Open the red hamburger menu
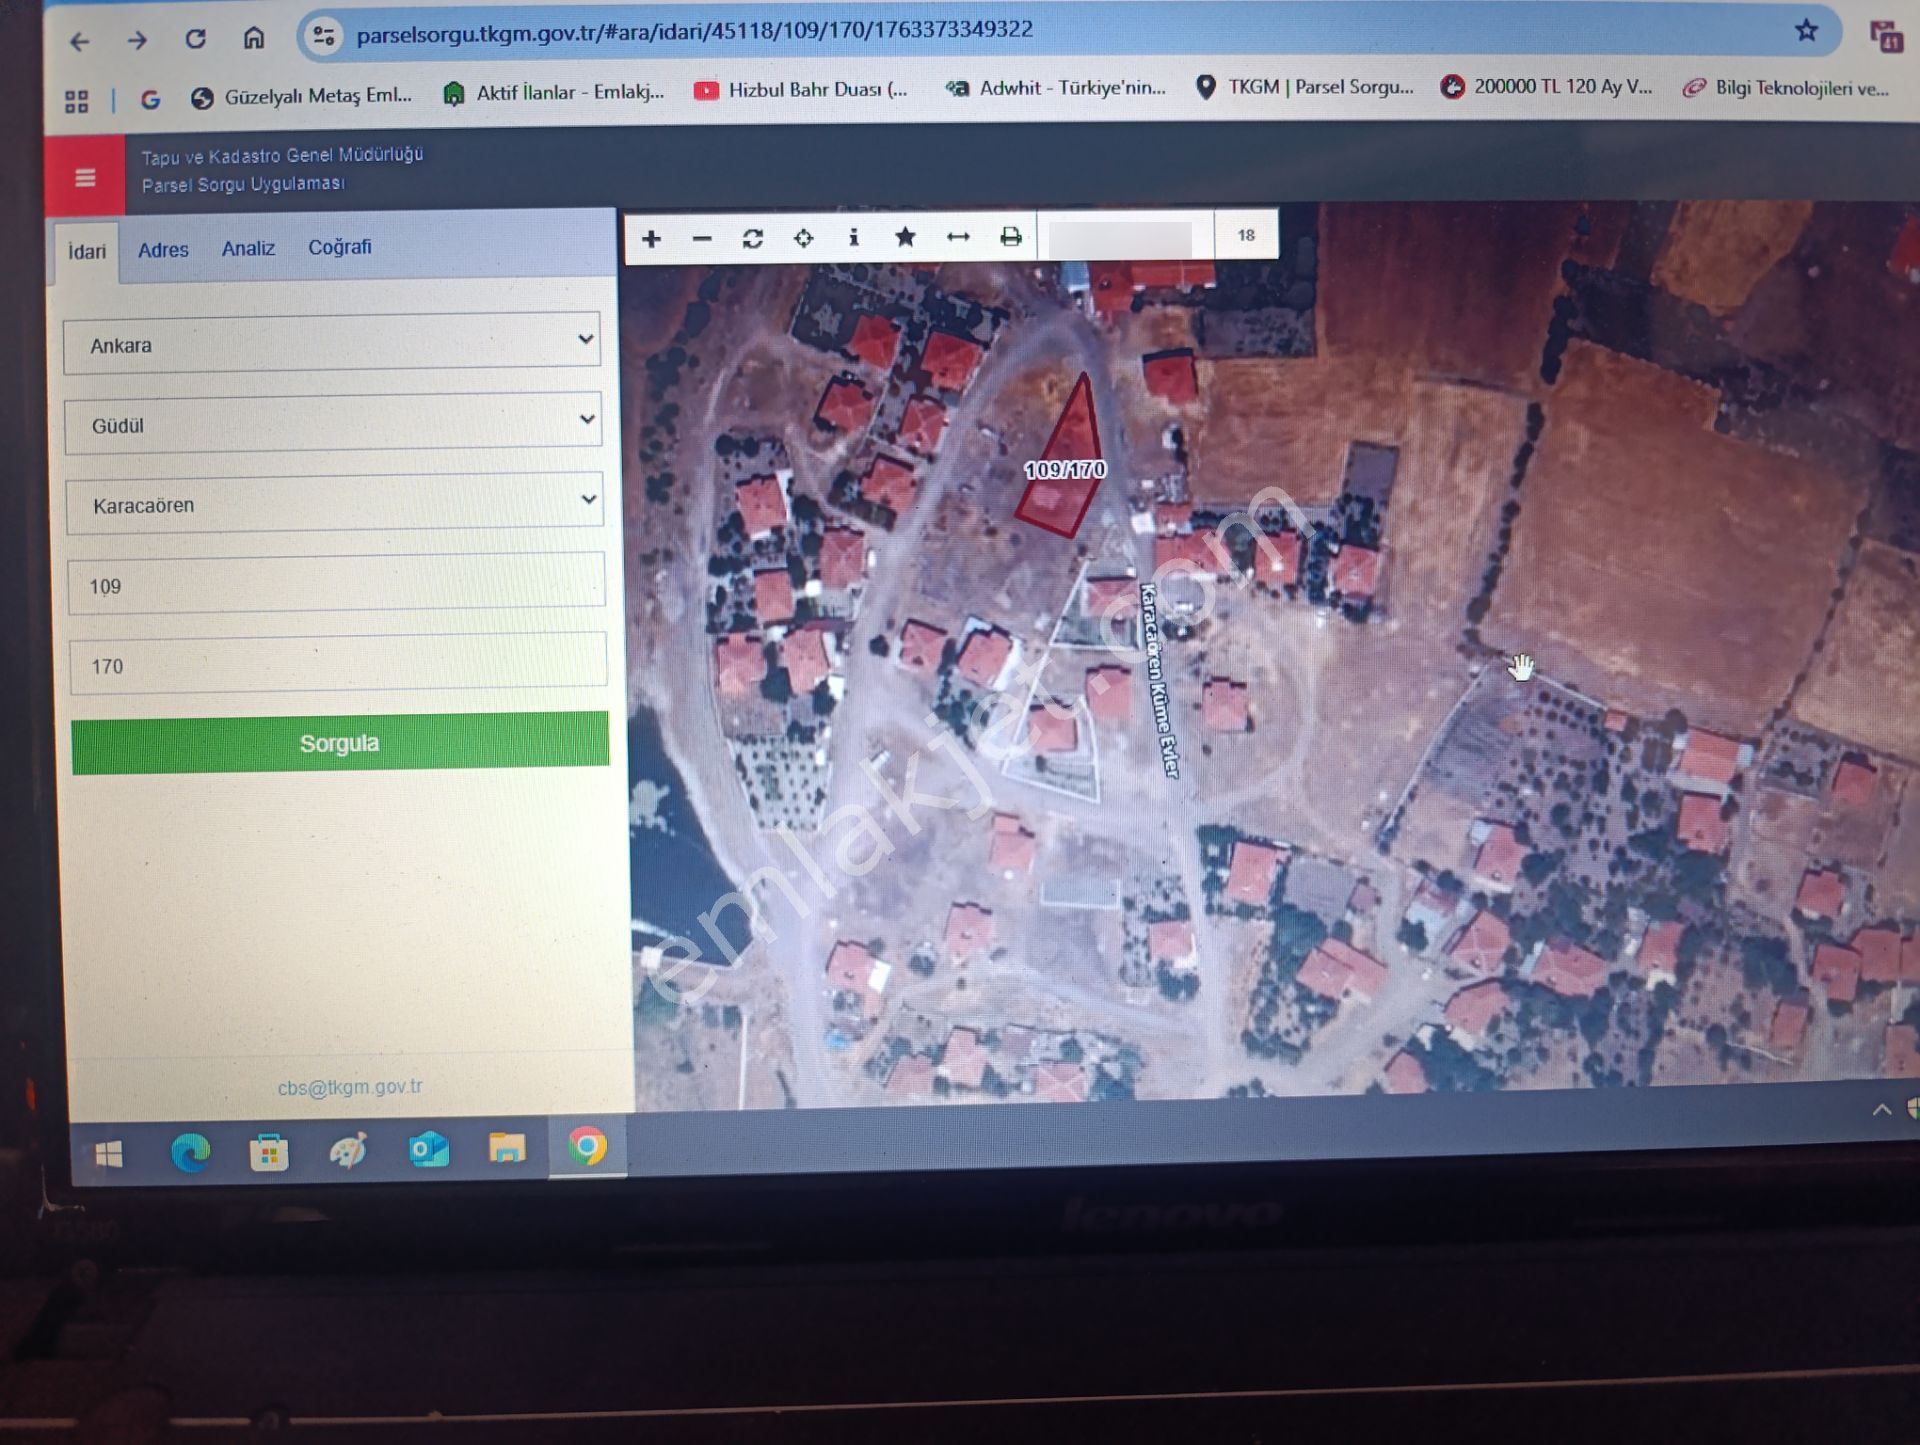Viewport: 1920px width, 1445px height. (85, 178)
